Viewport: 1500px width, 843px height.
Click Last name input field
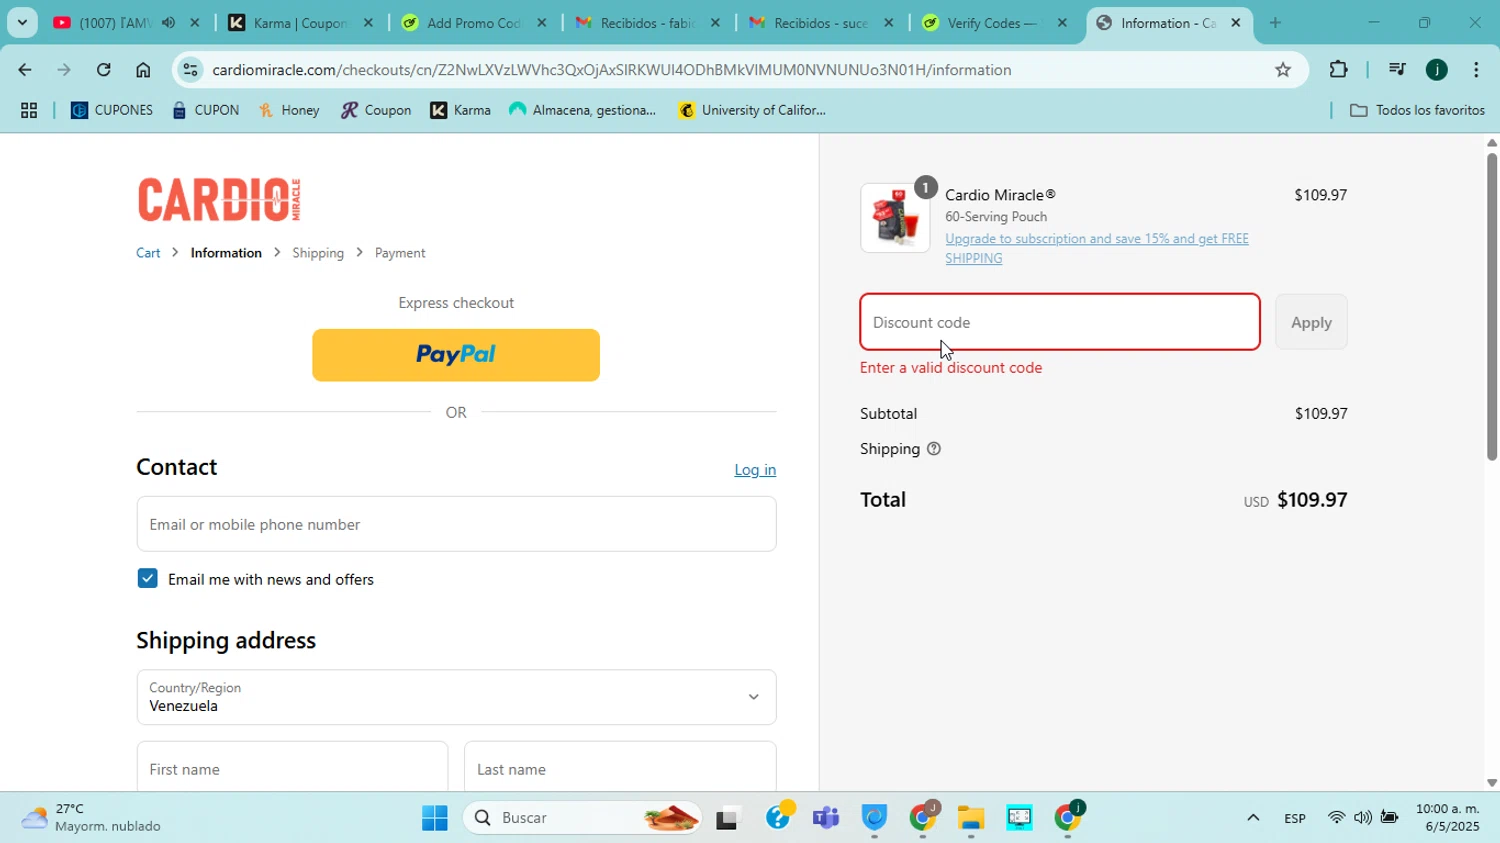tap(620, 768)
